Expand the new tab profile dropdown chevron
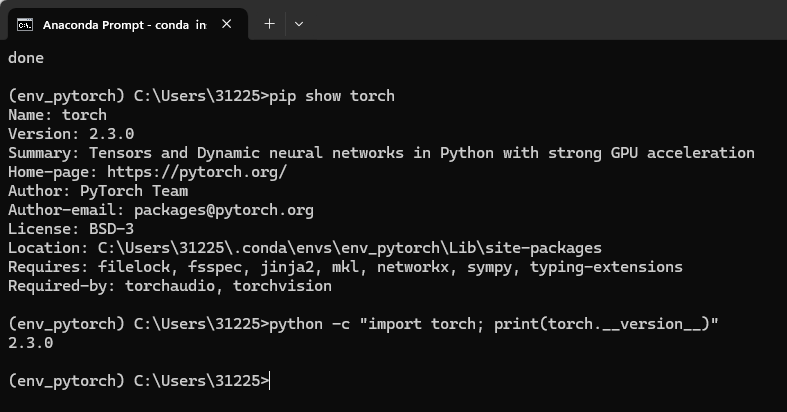 (299, 24)
